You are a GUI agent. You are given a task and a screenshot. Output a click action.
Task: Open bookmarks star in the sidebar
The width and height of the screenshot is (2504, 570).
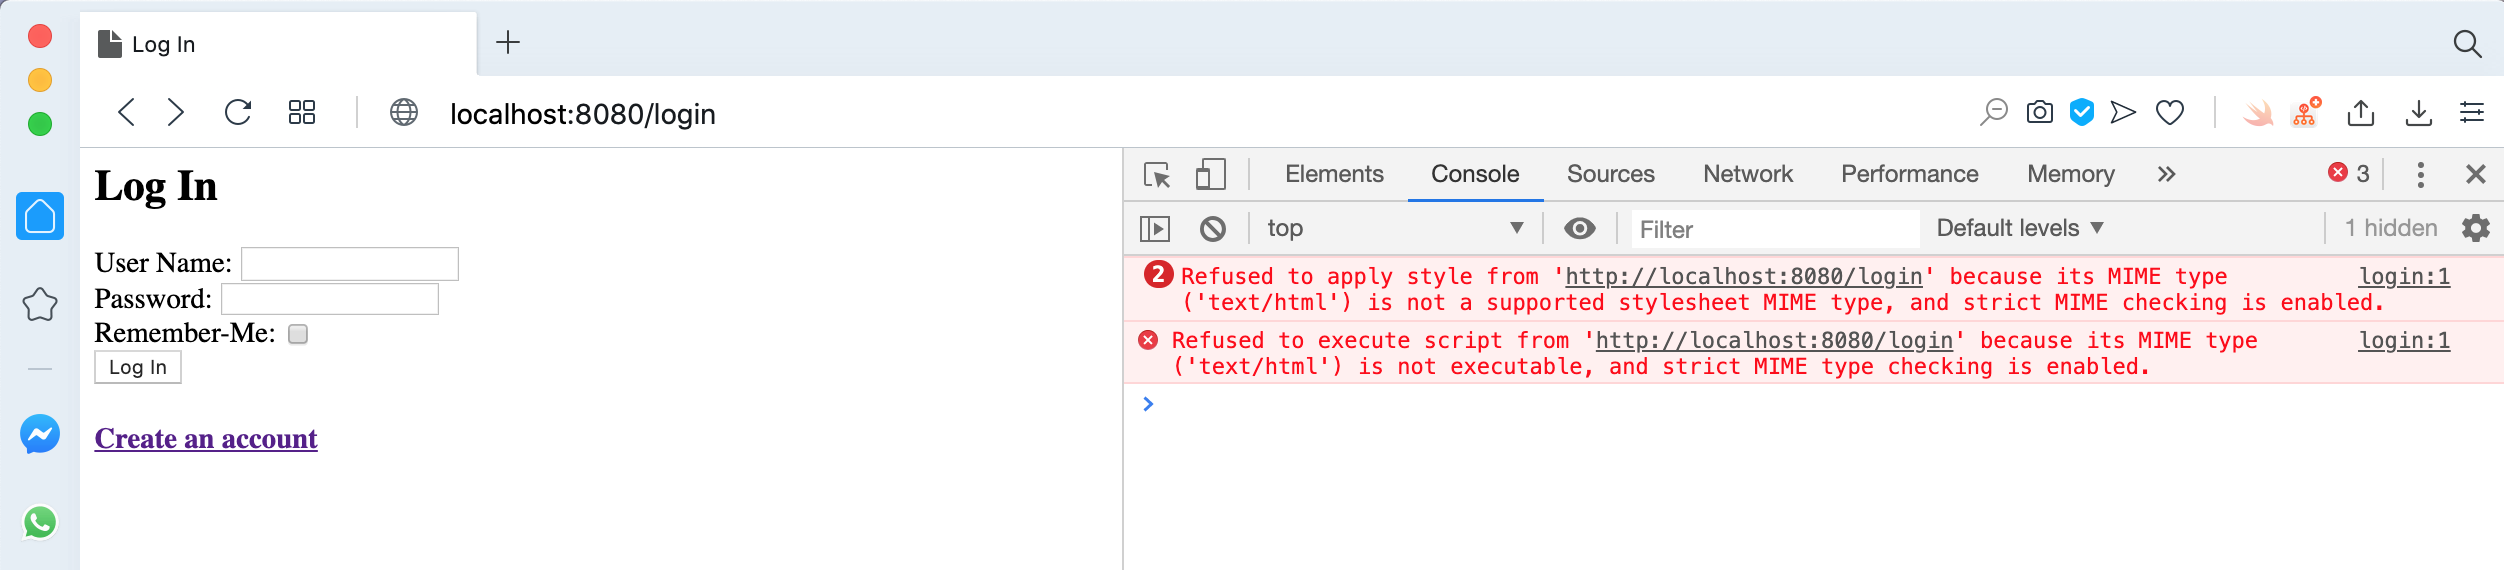click(x=40, y=304)
